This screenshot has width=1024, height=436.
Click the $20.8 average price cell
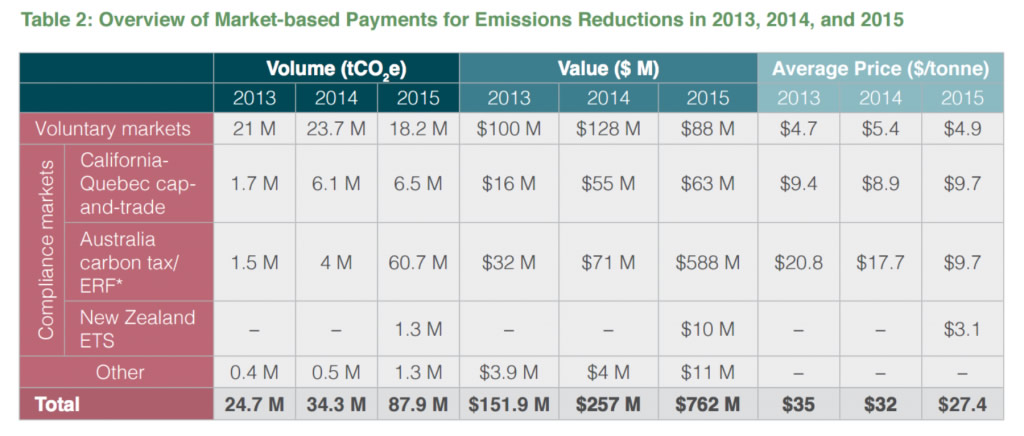coord(799,263)
